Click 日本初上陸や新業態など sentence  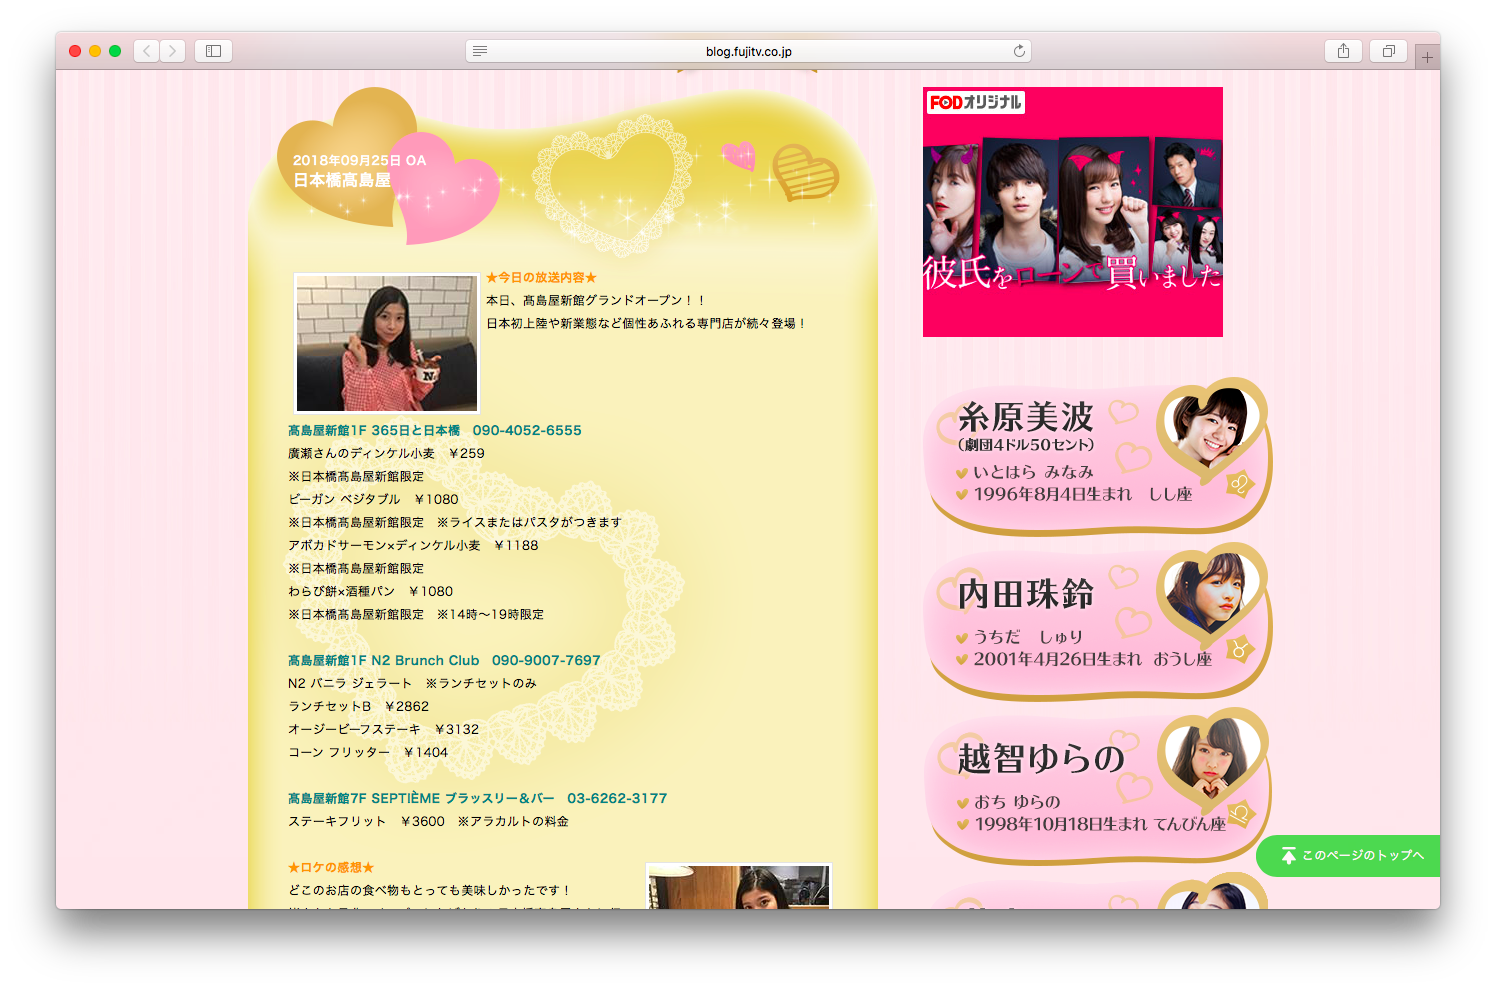click(x=647, y=323)
